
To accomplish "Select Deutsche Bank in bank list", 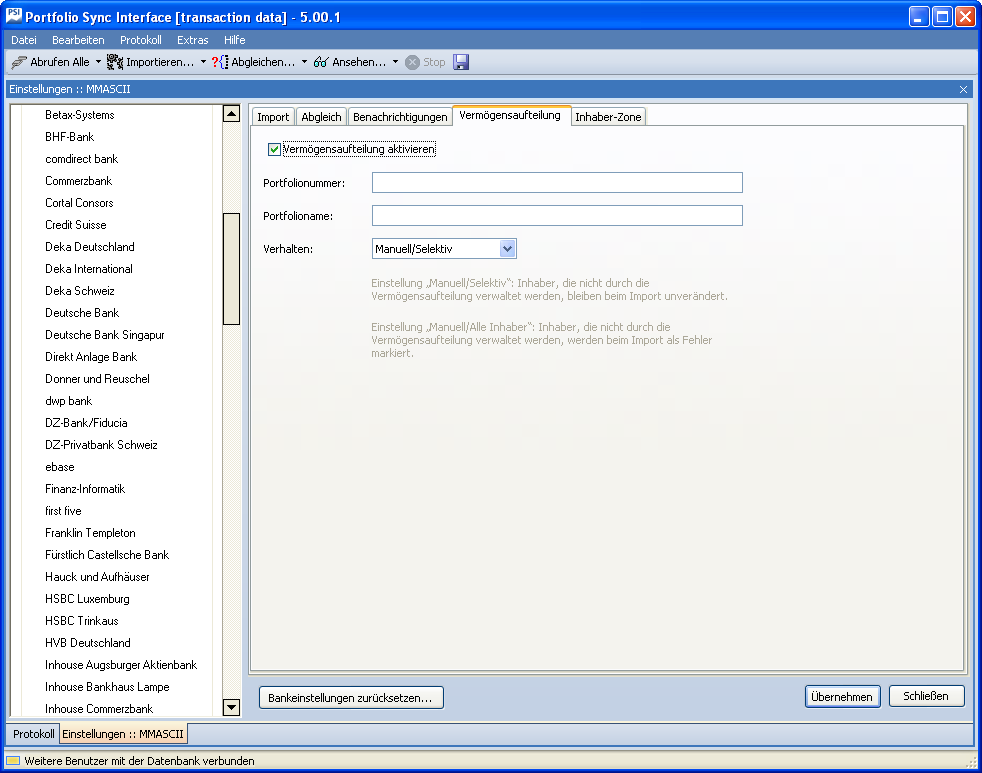I will (82, 313).
